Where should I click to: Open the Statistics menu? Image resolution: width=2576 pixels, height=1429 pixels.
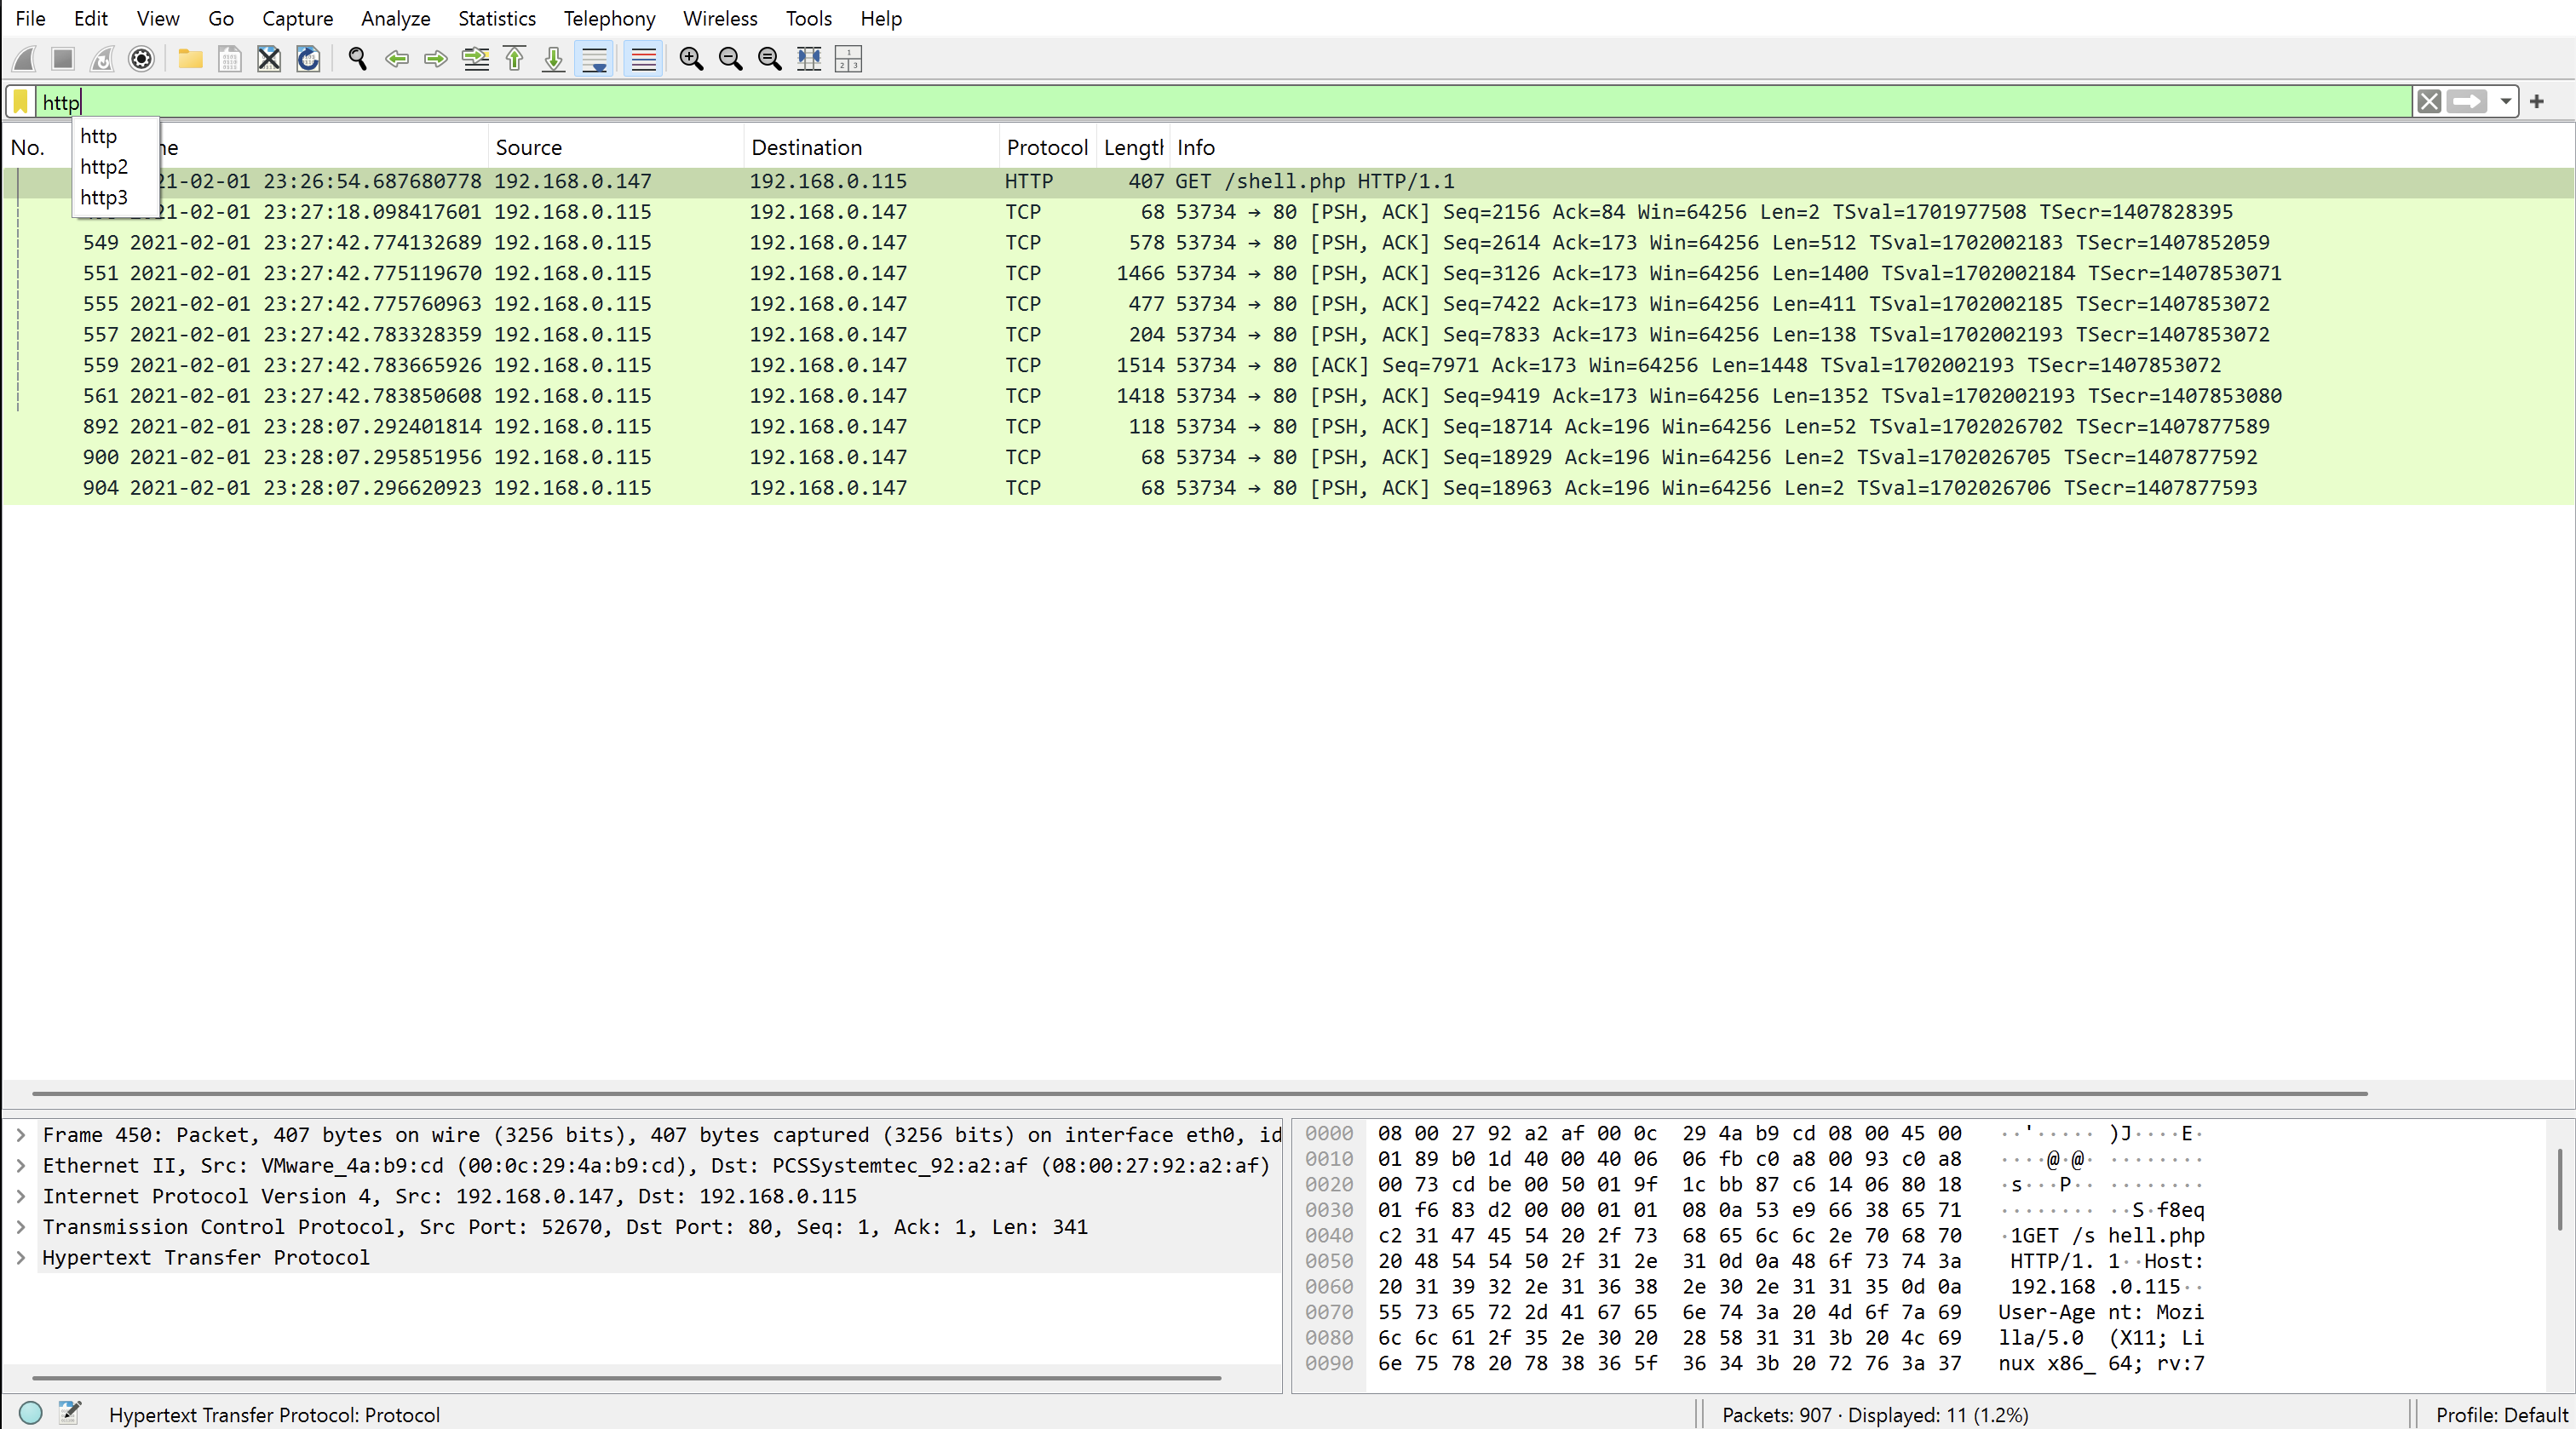(496, 18)
